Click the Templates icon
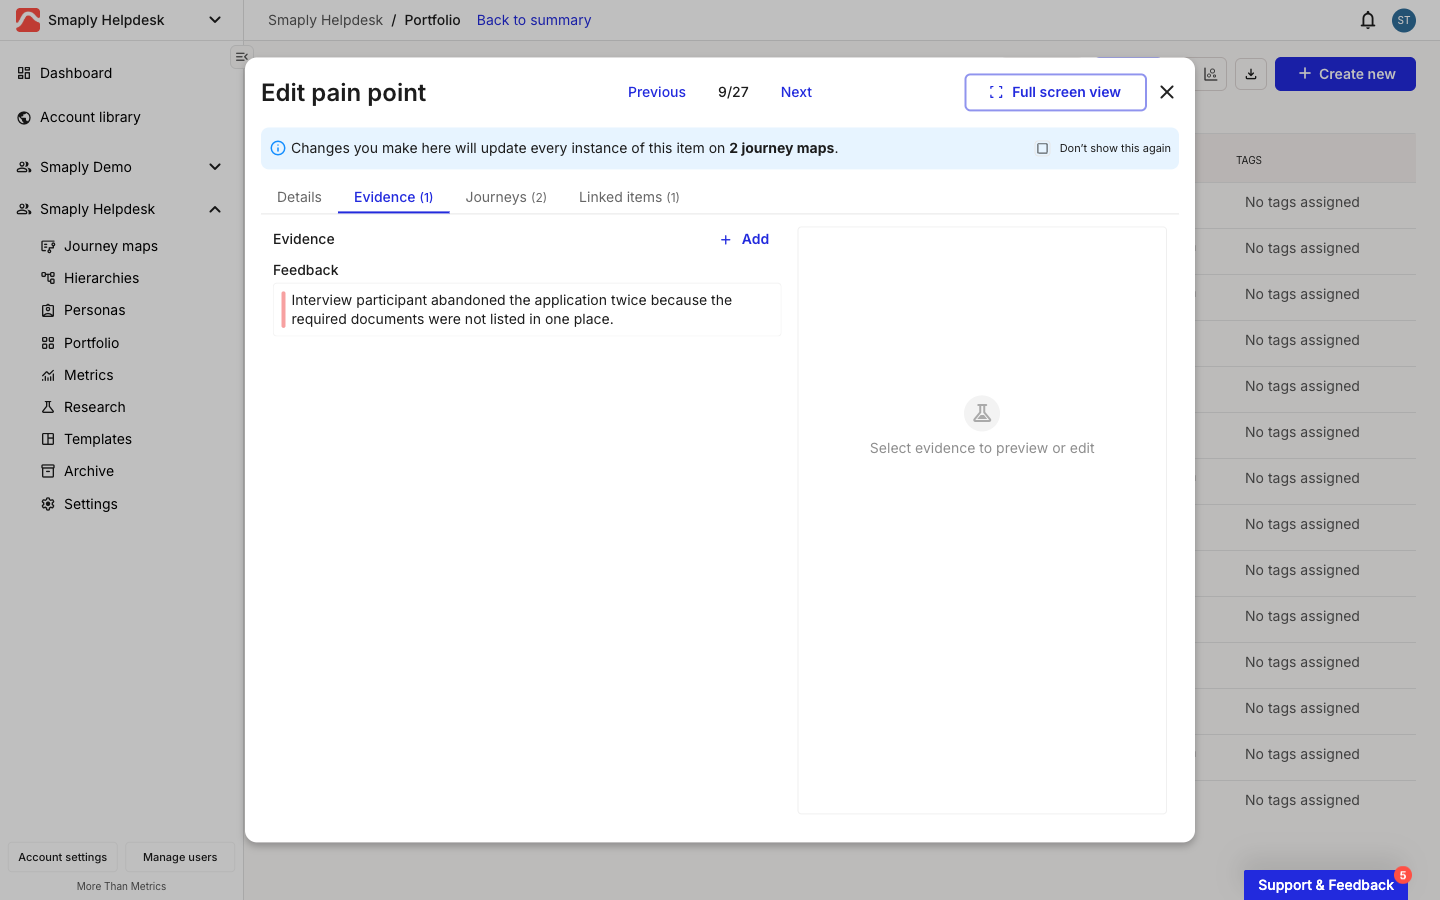Image resolution: width=1440 pixels, height=900 pixels. pyautogui.click(x=48, y=439)
